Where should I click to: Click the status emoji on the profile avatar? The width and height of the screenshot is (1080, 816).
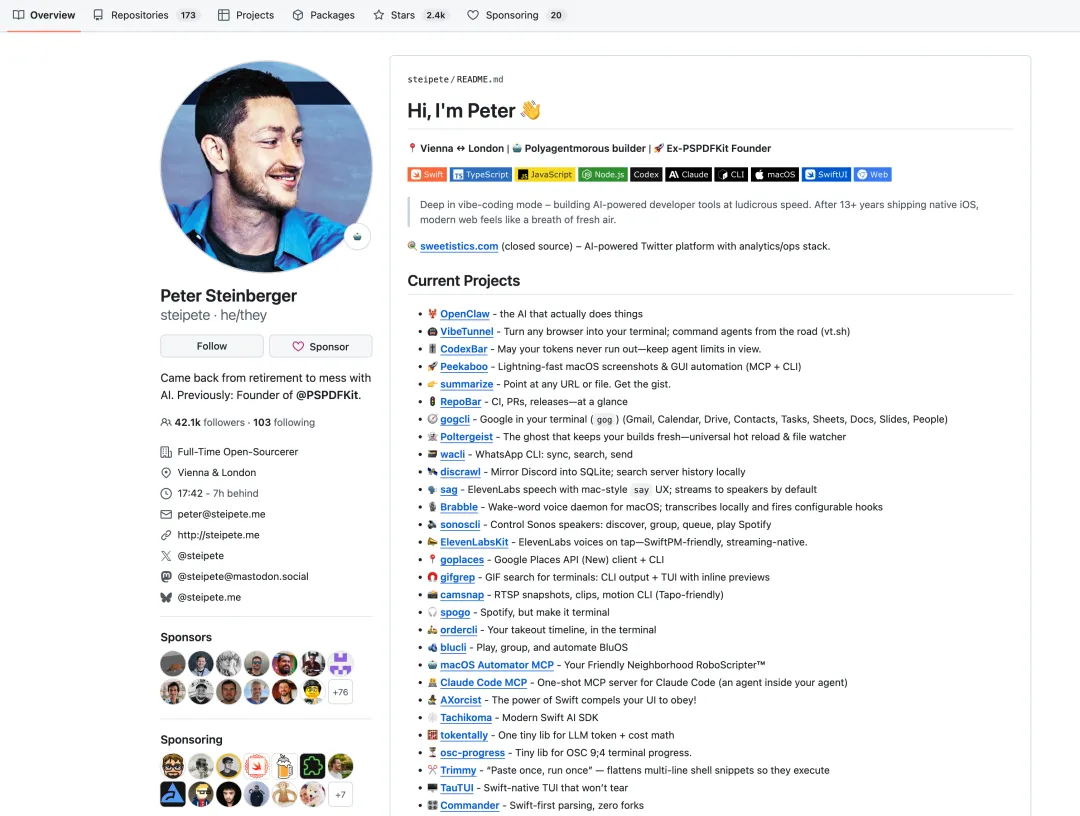pyautogui.click(x=357, y=237)
